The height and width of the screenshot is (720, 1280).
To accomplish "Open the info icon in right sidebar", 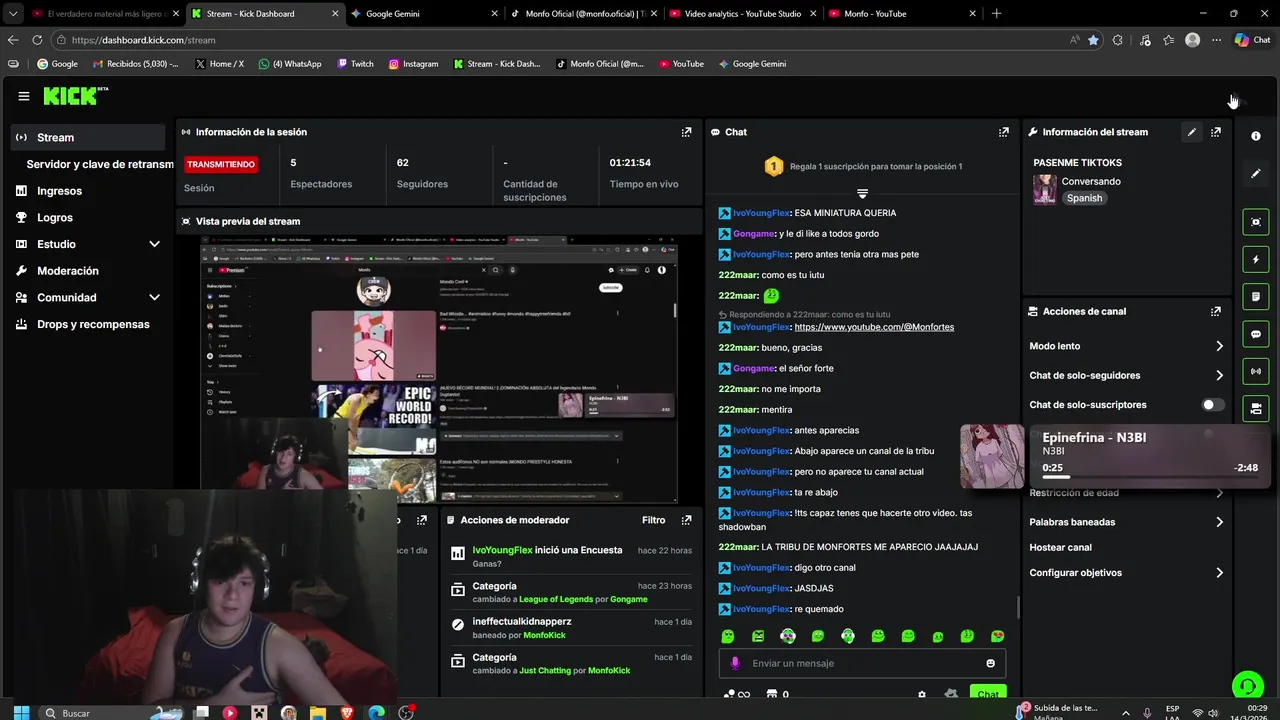I will (1256, 136).
